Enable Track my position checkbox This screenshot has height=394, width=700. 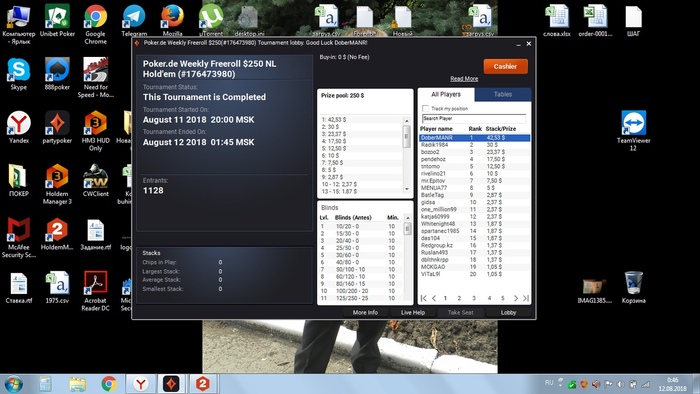click(x=425, y=108)
